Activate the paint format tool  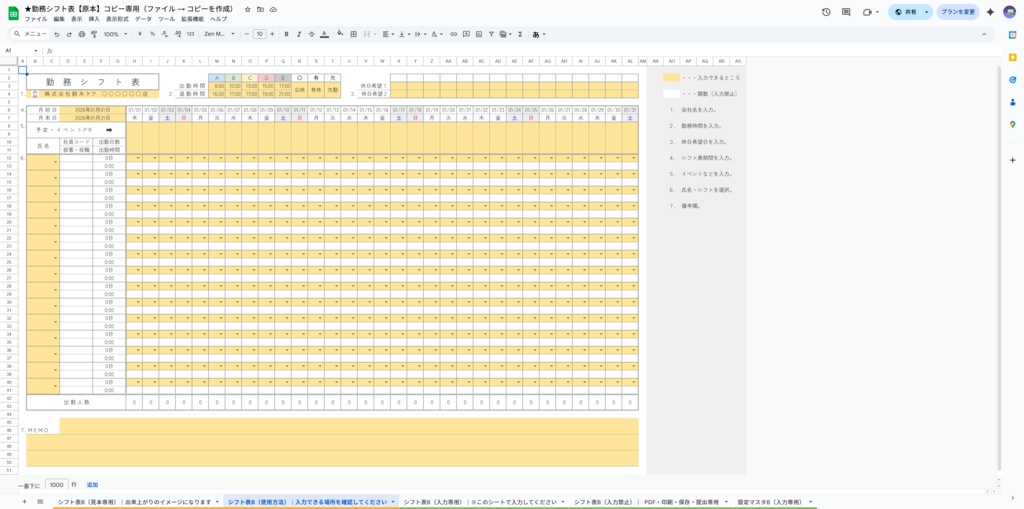tap(94, 34)
